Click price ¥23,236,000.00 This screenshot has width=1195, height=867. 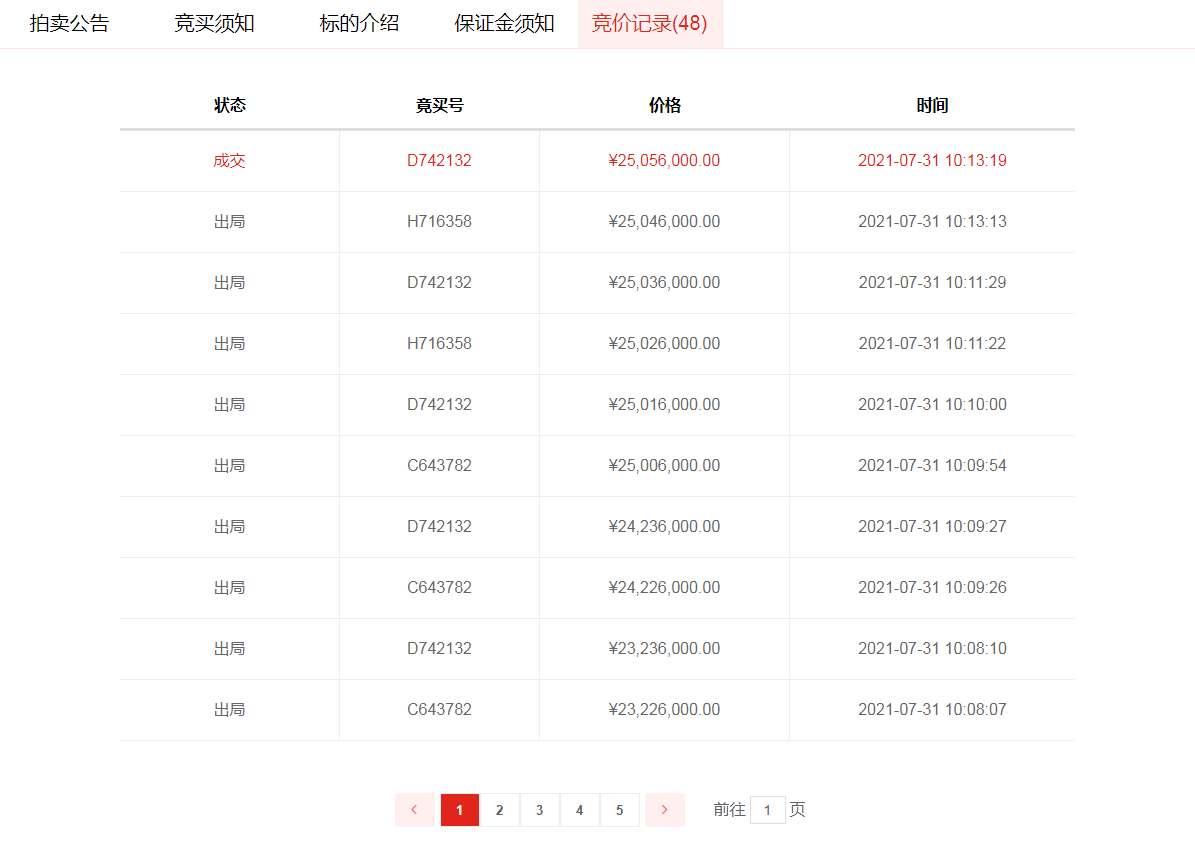pyautogui.click(x=665, y=648)
